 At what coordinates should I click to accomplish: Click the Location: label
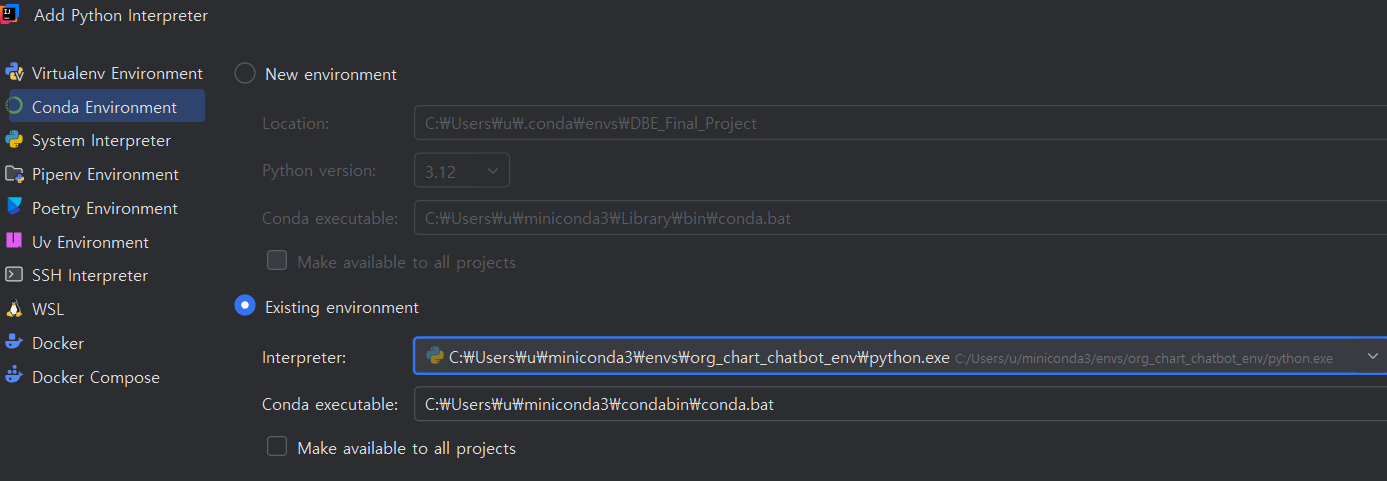click(x=295, y=124)
